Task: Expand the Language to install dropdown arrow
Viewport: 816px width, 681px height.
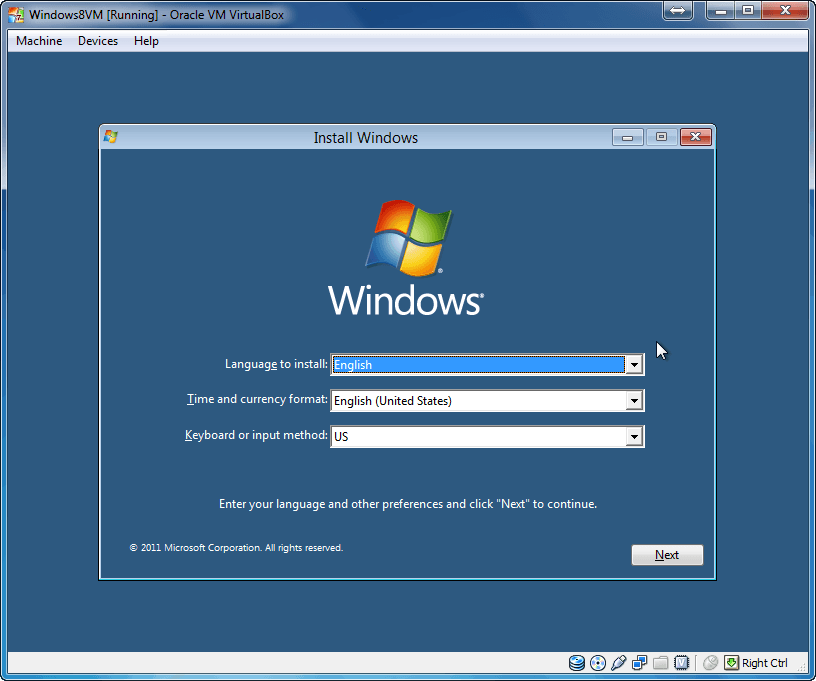Action: (634, 365)
